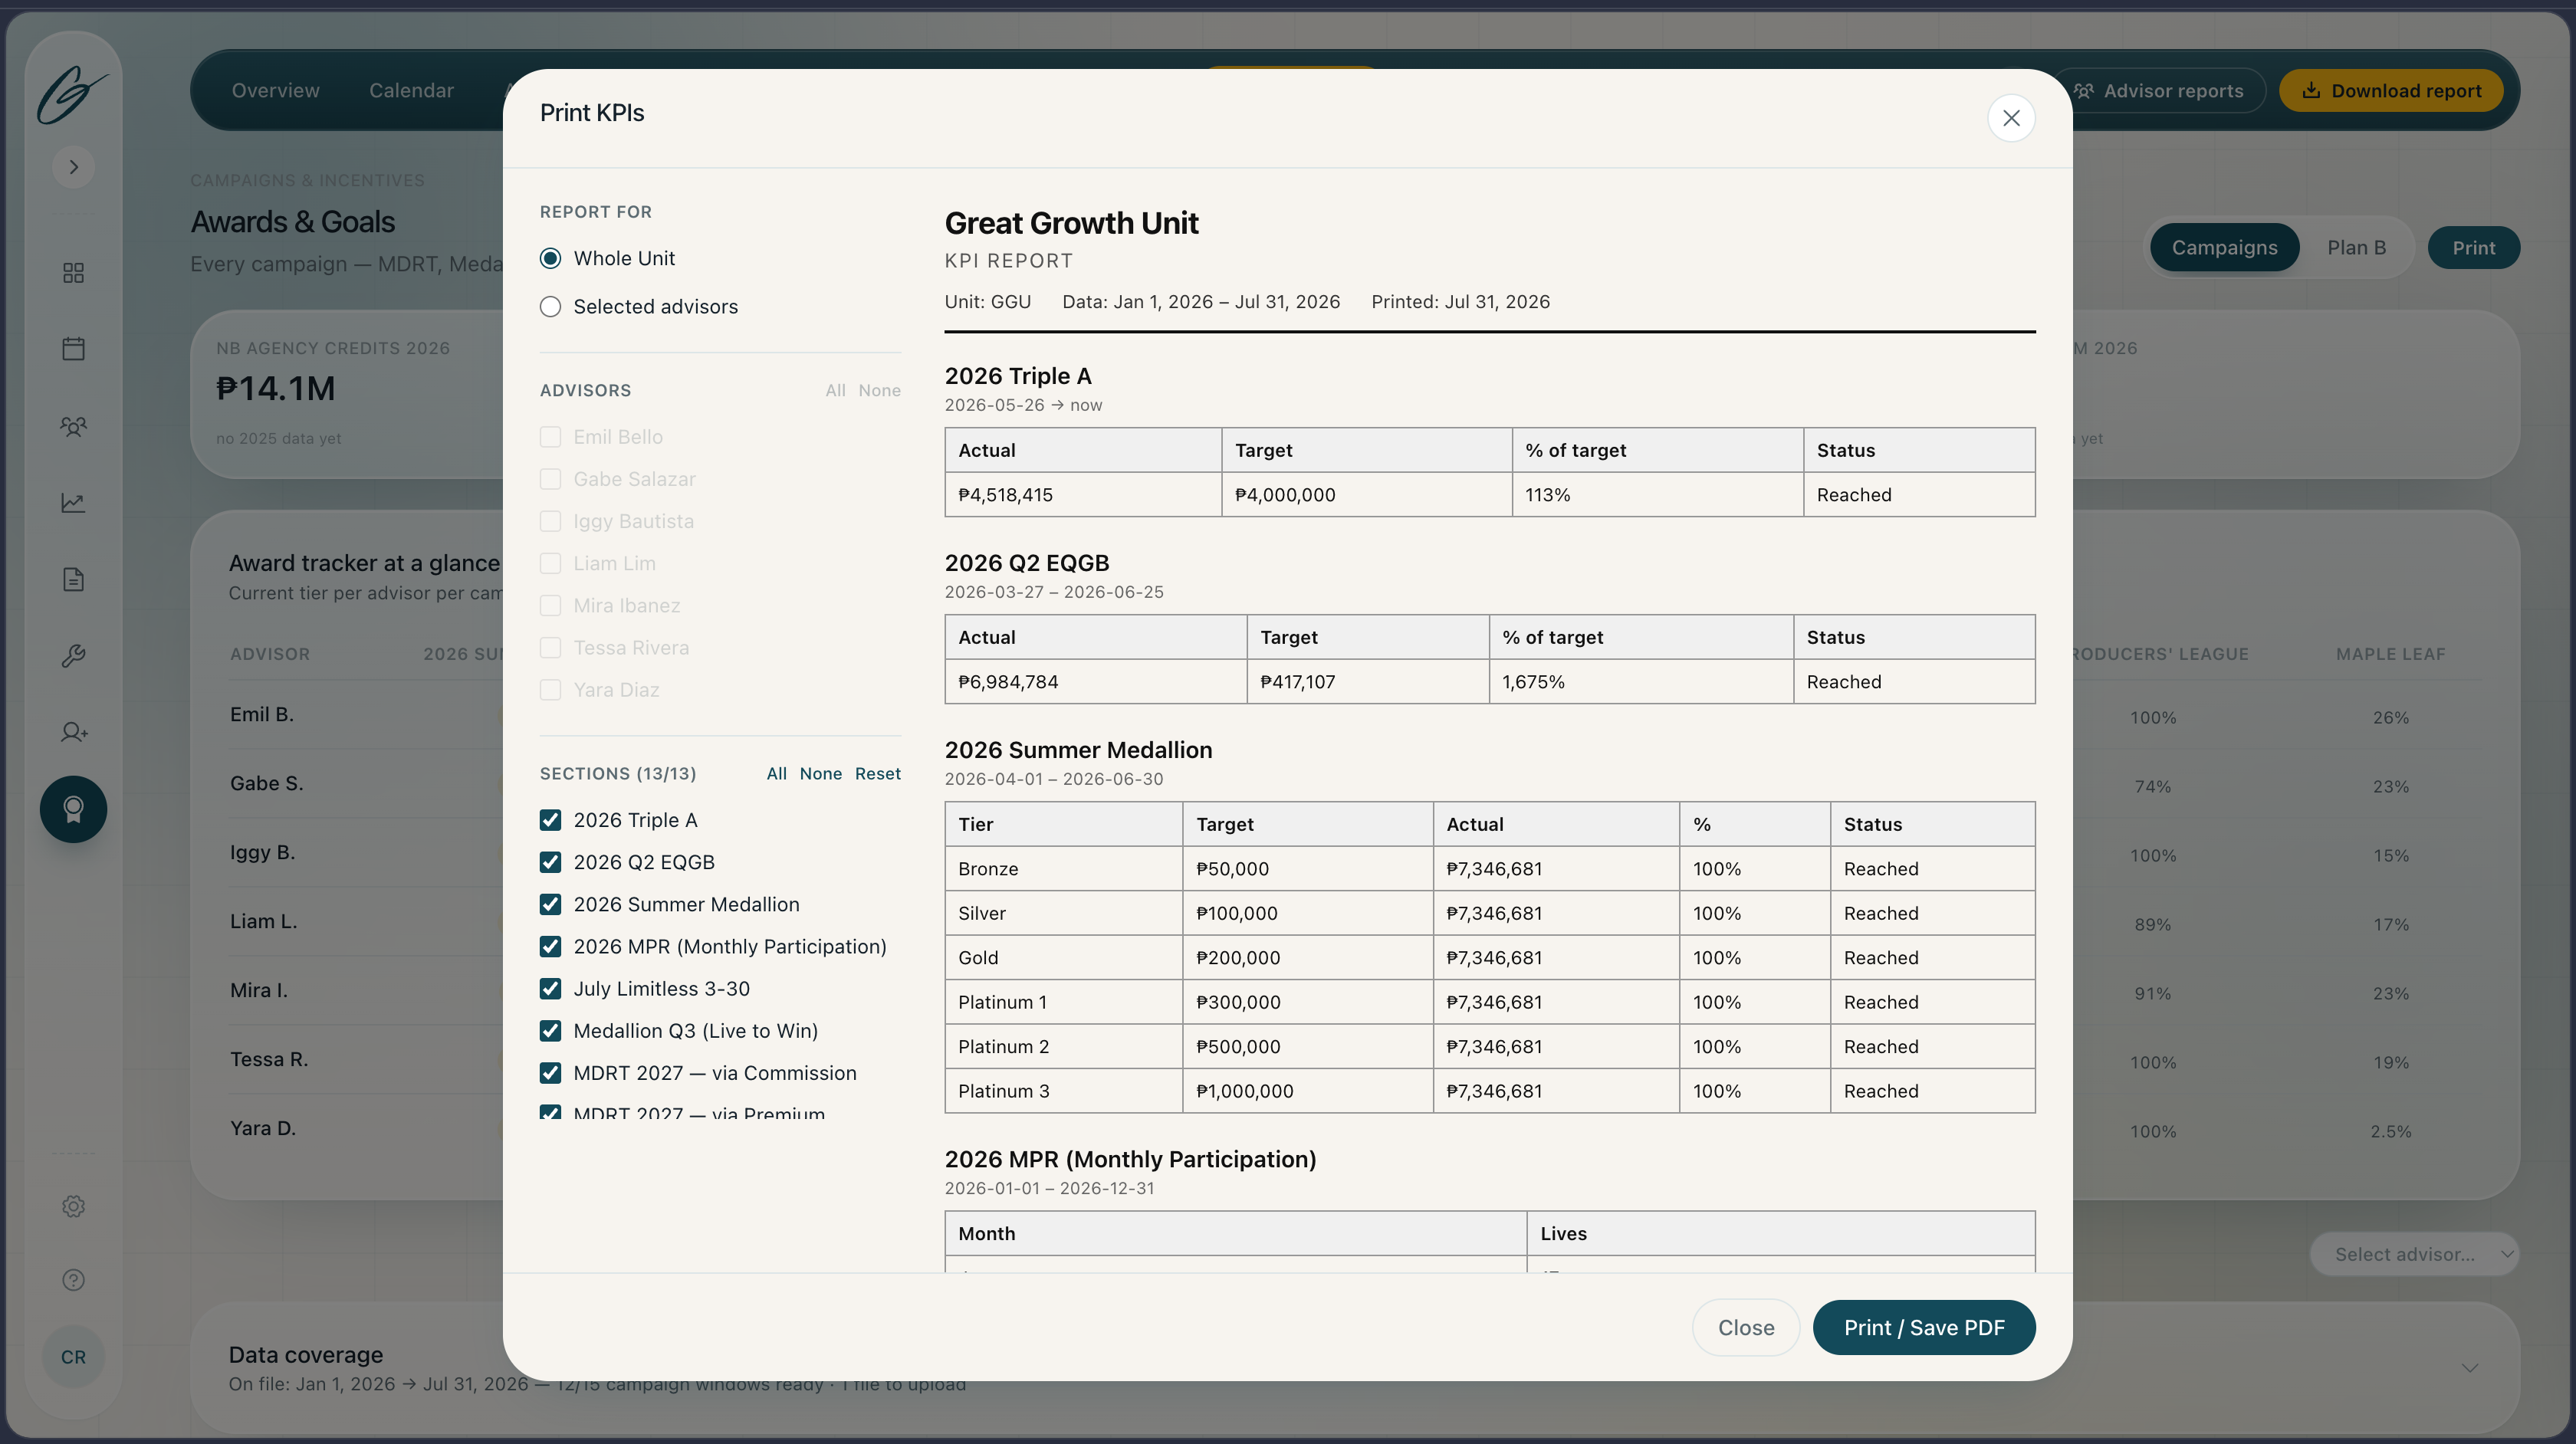Open the Overview tab
This screenshot has width=2576, height=1444.
coord(275,90)
